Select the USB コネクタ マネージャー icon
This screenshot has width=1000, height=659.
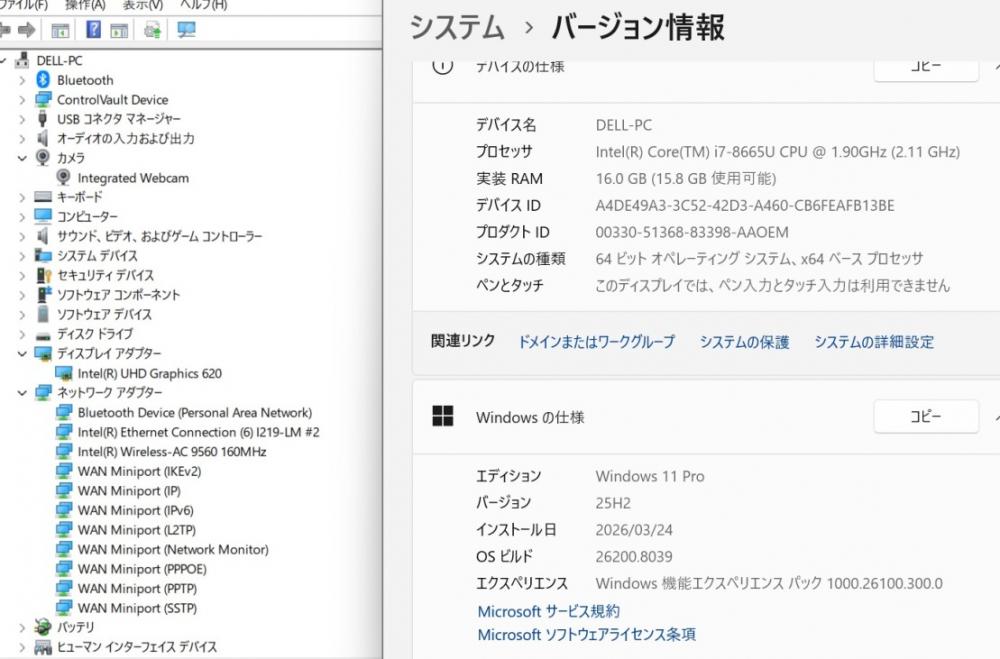[x=43, y=119]
